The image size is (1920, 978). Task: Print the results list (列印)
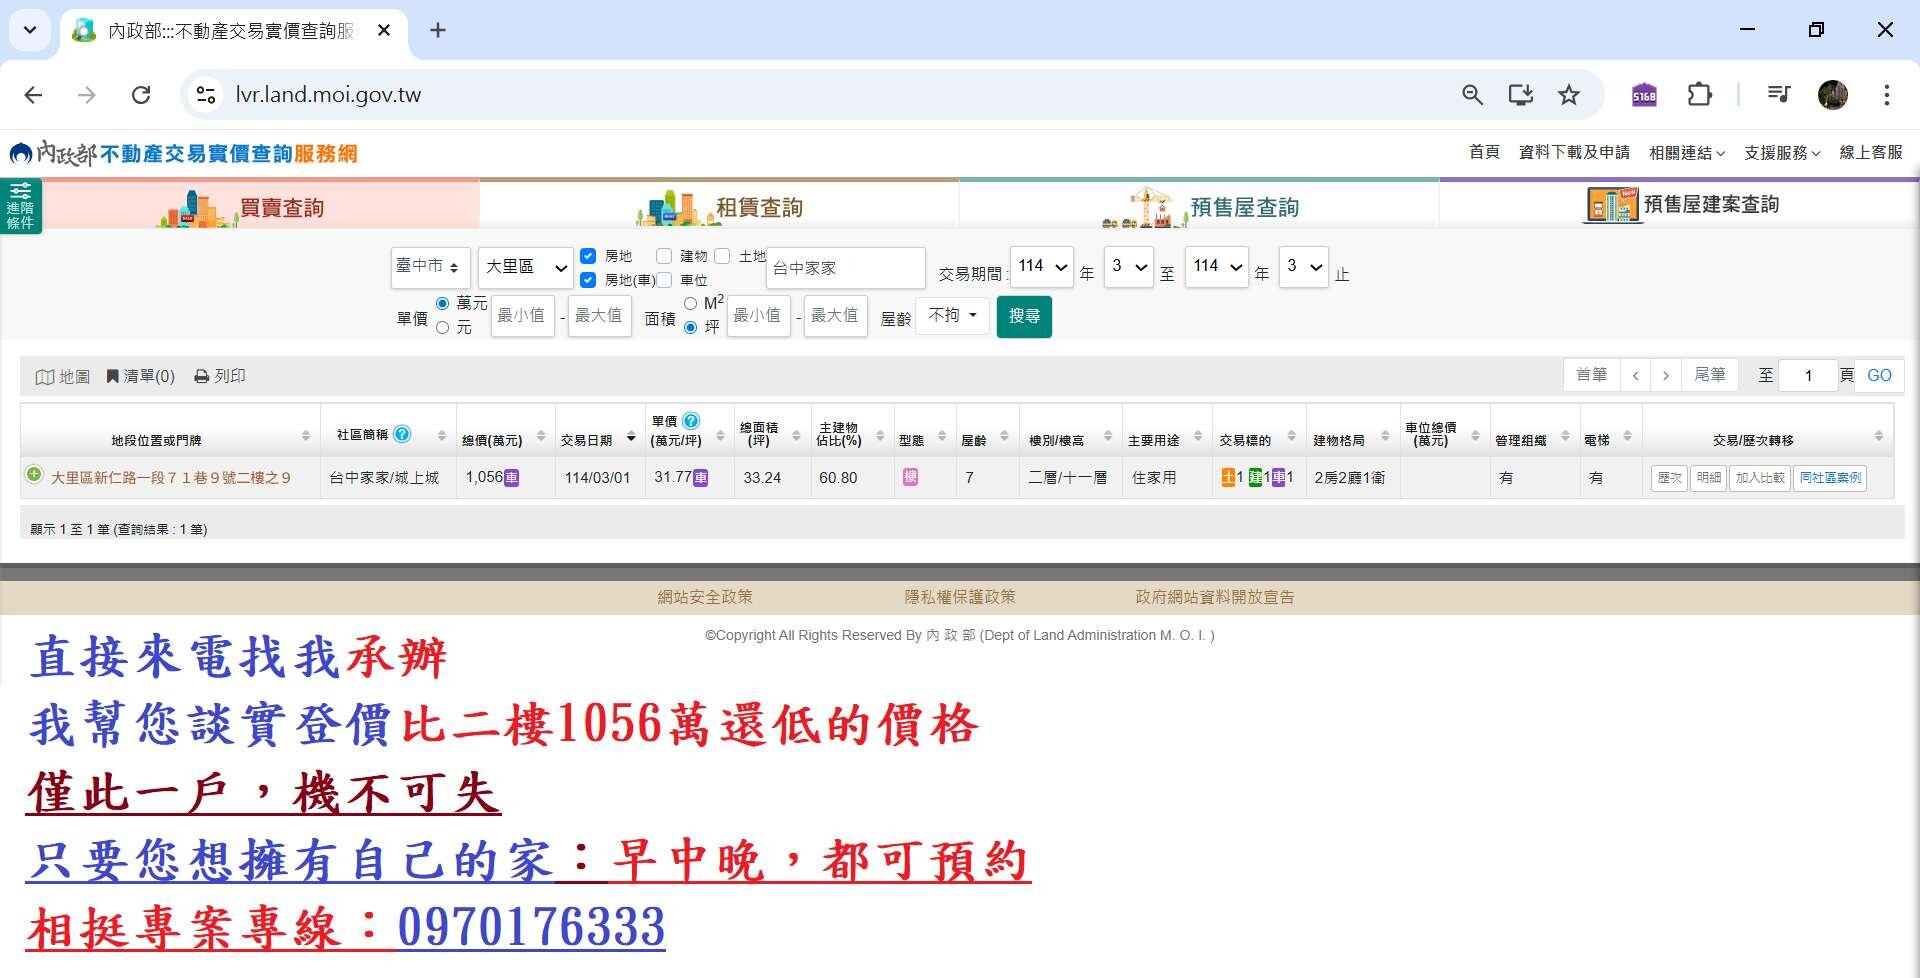[x=220, y=376]
